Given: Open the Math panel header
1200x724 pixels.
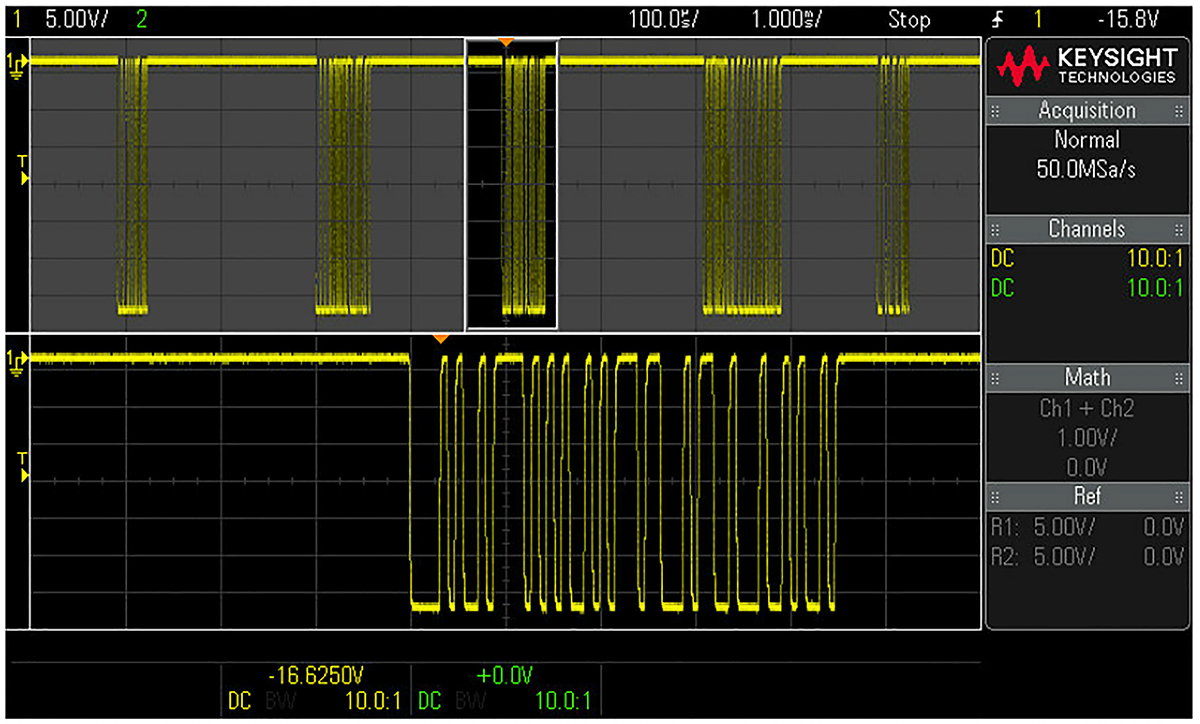Looking at the screenshot, I should click(1087, 378).
